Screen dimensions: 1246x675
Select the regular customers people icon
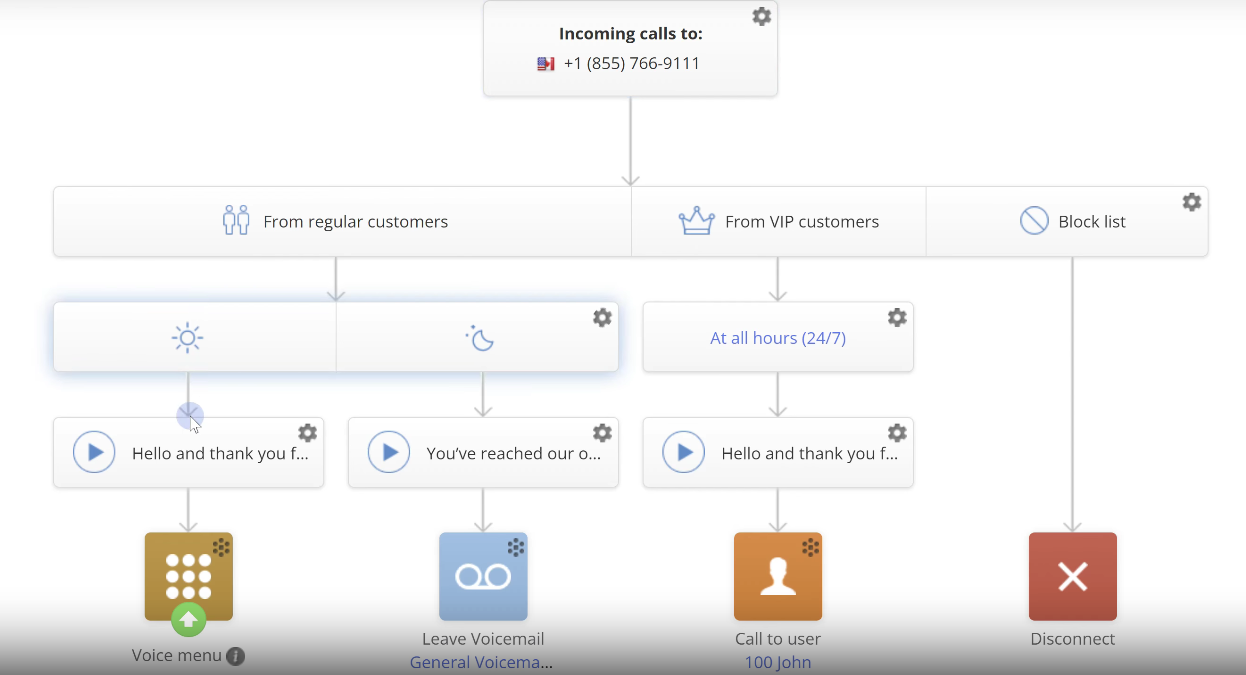(x=236, y=221)
